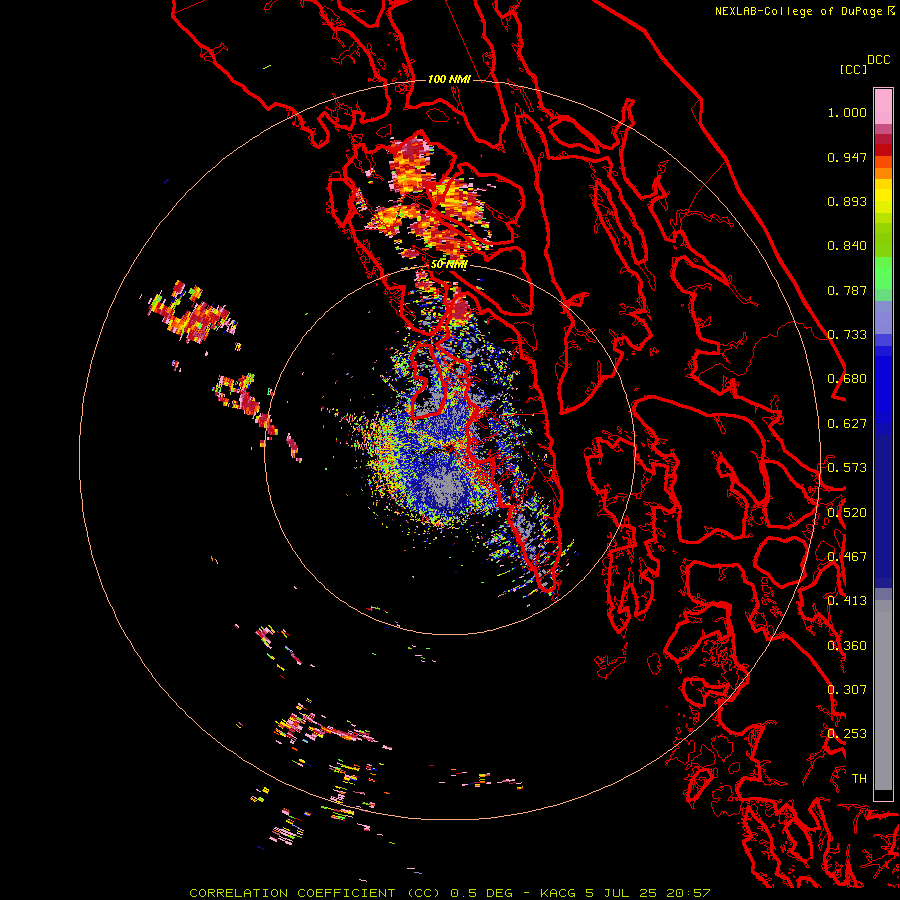The height and width of the screenshot is (900, 900).
Task: Click the 0.787 scale value
Action: (x=847, y=290)
